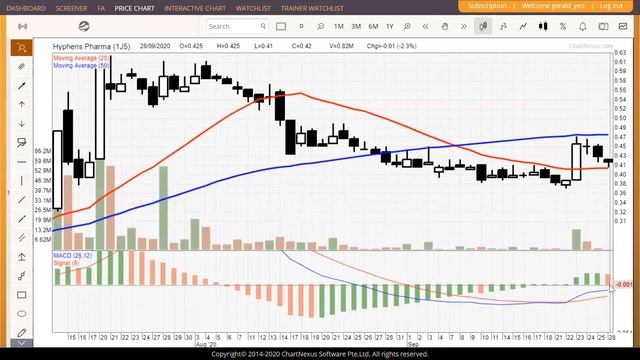Viewport: 640px width, 360px height.
Task: Pick the connected points path tool
Action: pos(22,276)
